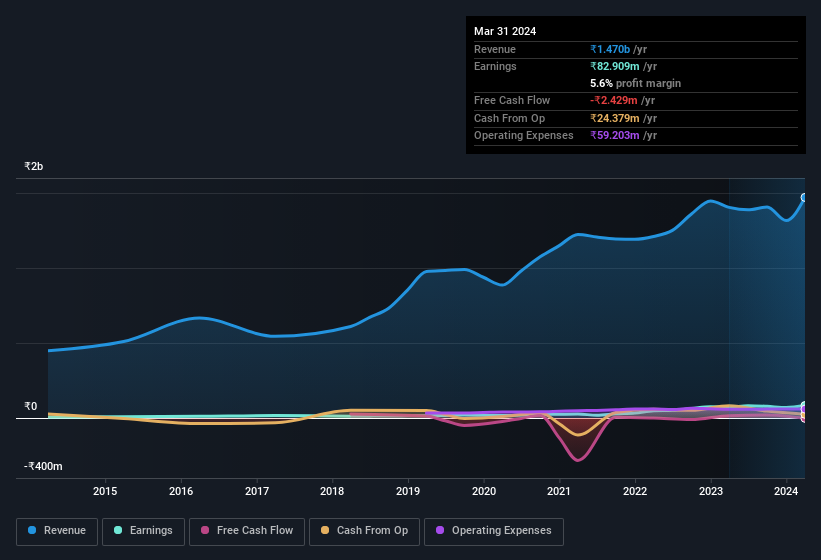Click the teal dot beside Earnings legend
The image size is (821, 560).
119,531
